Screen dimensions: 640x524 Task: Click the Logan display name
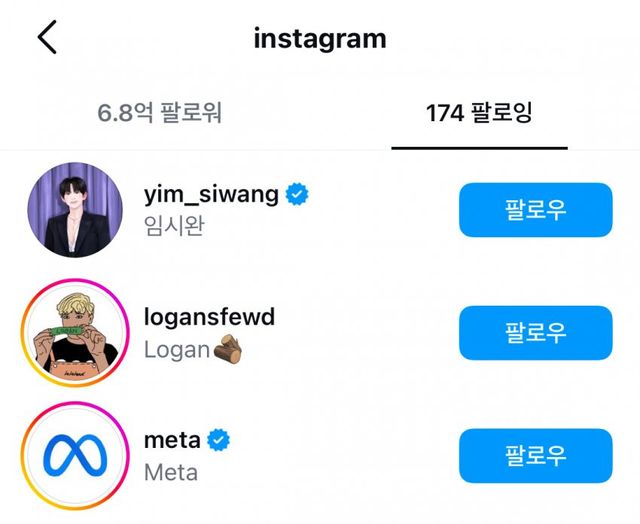(x=176, y=350)
